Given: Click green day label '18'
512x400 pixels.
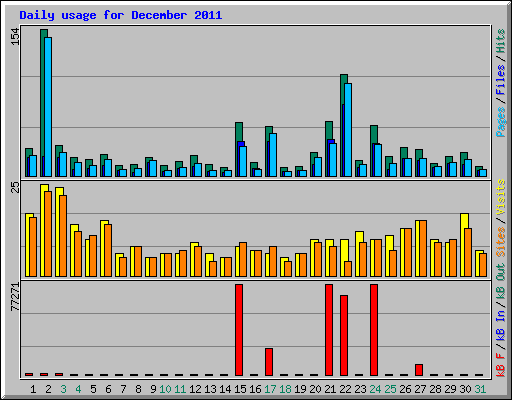Looking at the screenshot, I should click(285, 389).
